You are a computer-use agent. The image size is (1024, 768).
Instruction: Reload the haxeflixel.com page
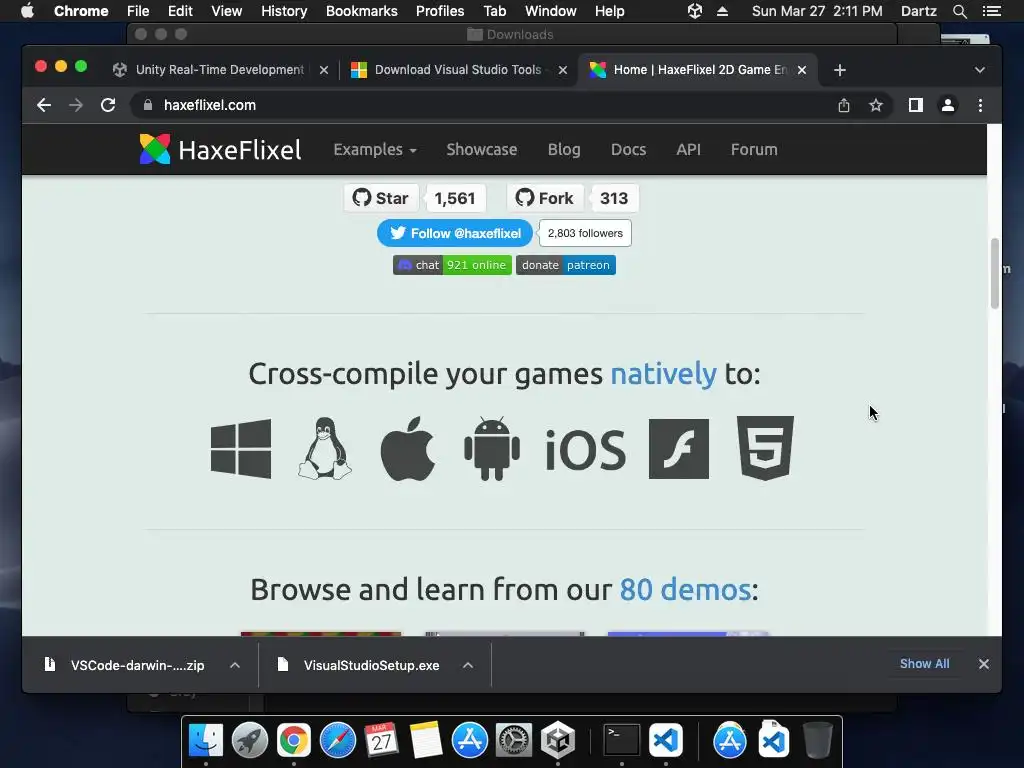(108, 105)
